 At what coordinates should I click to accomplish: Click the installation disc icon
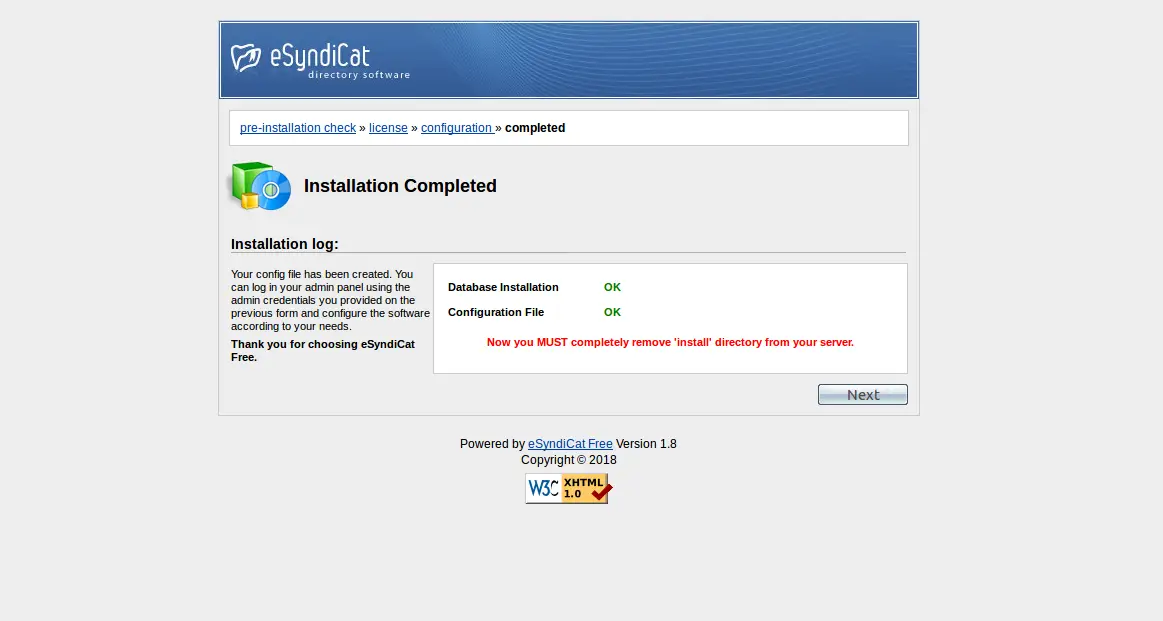260,186
